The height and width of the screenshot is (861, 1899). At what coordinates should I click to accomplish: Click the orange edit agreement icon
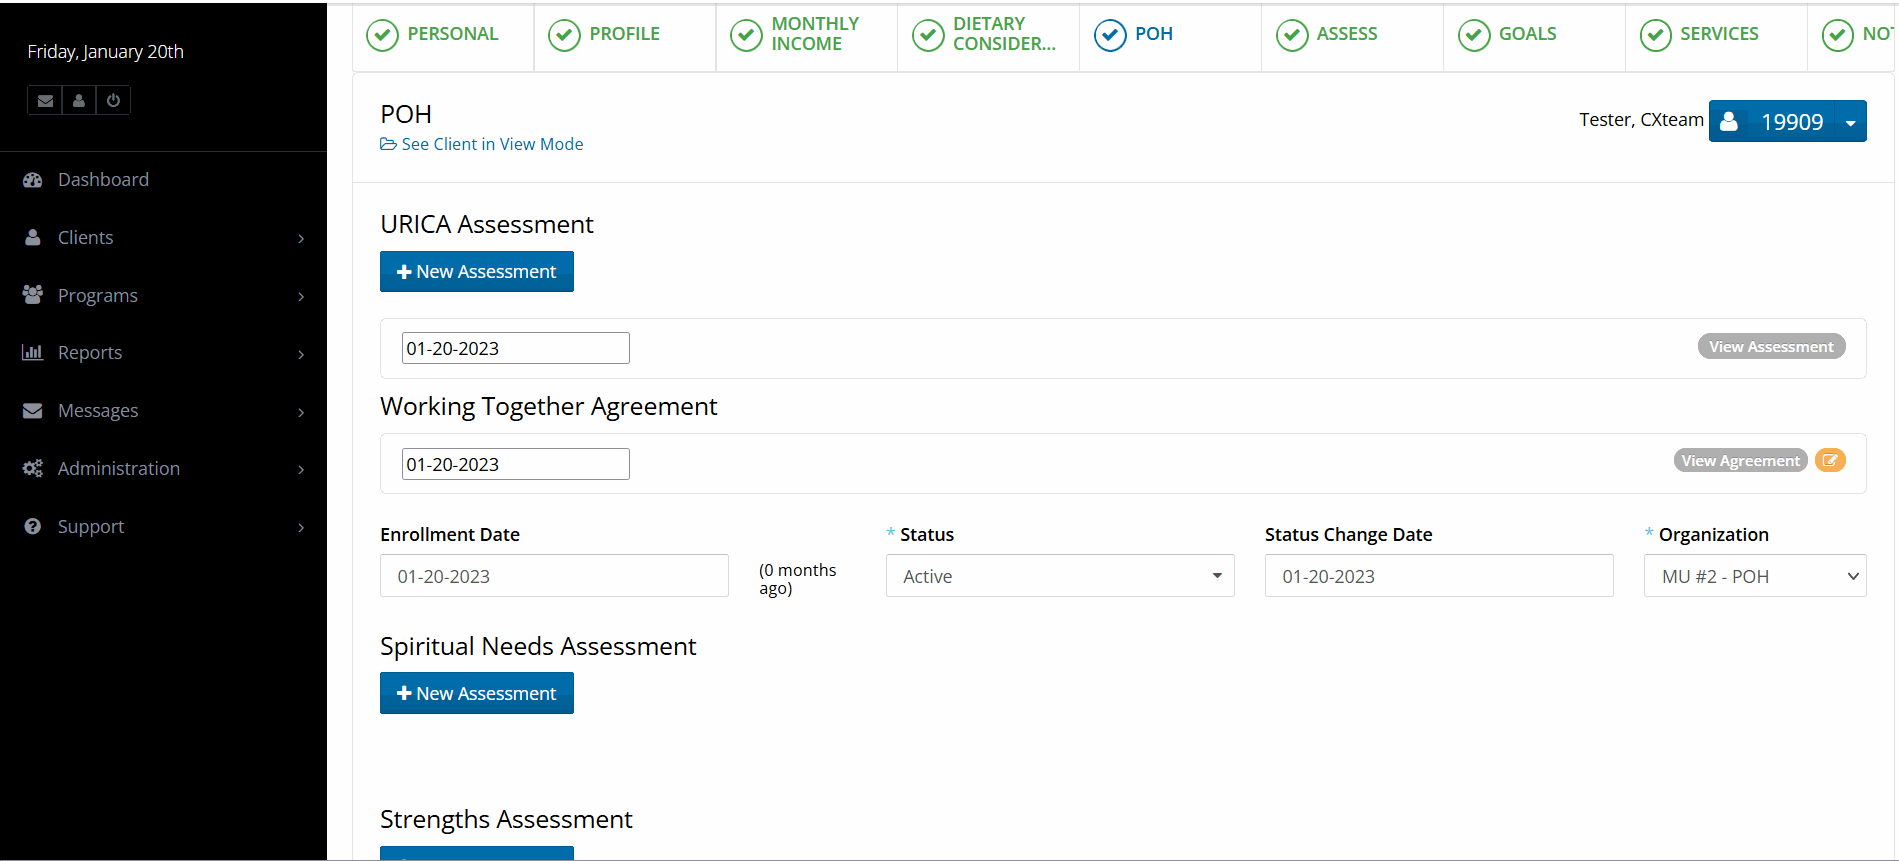coord(1829,461)
